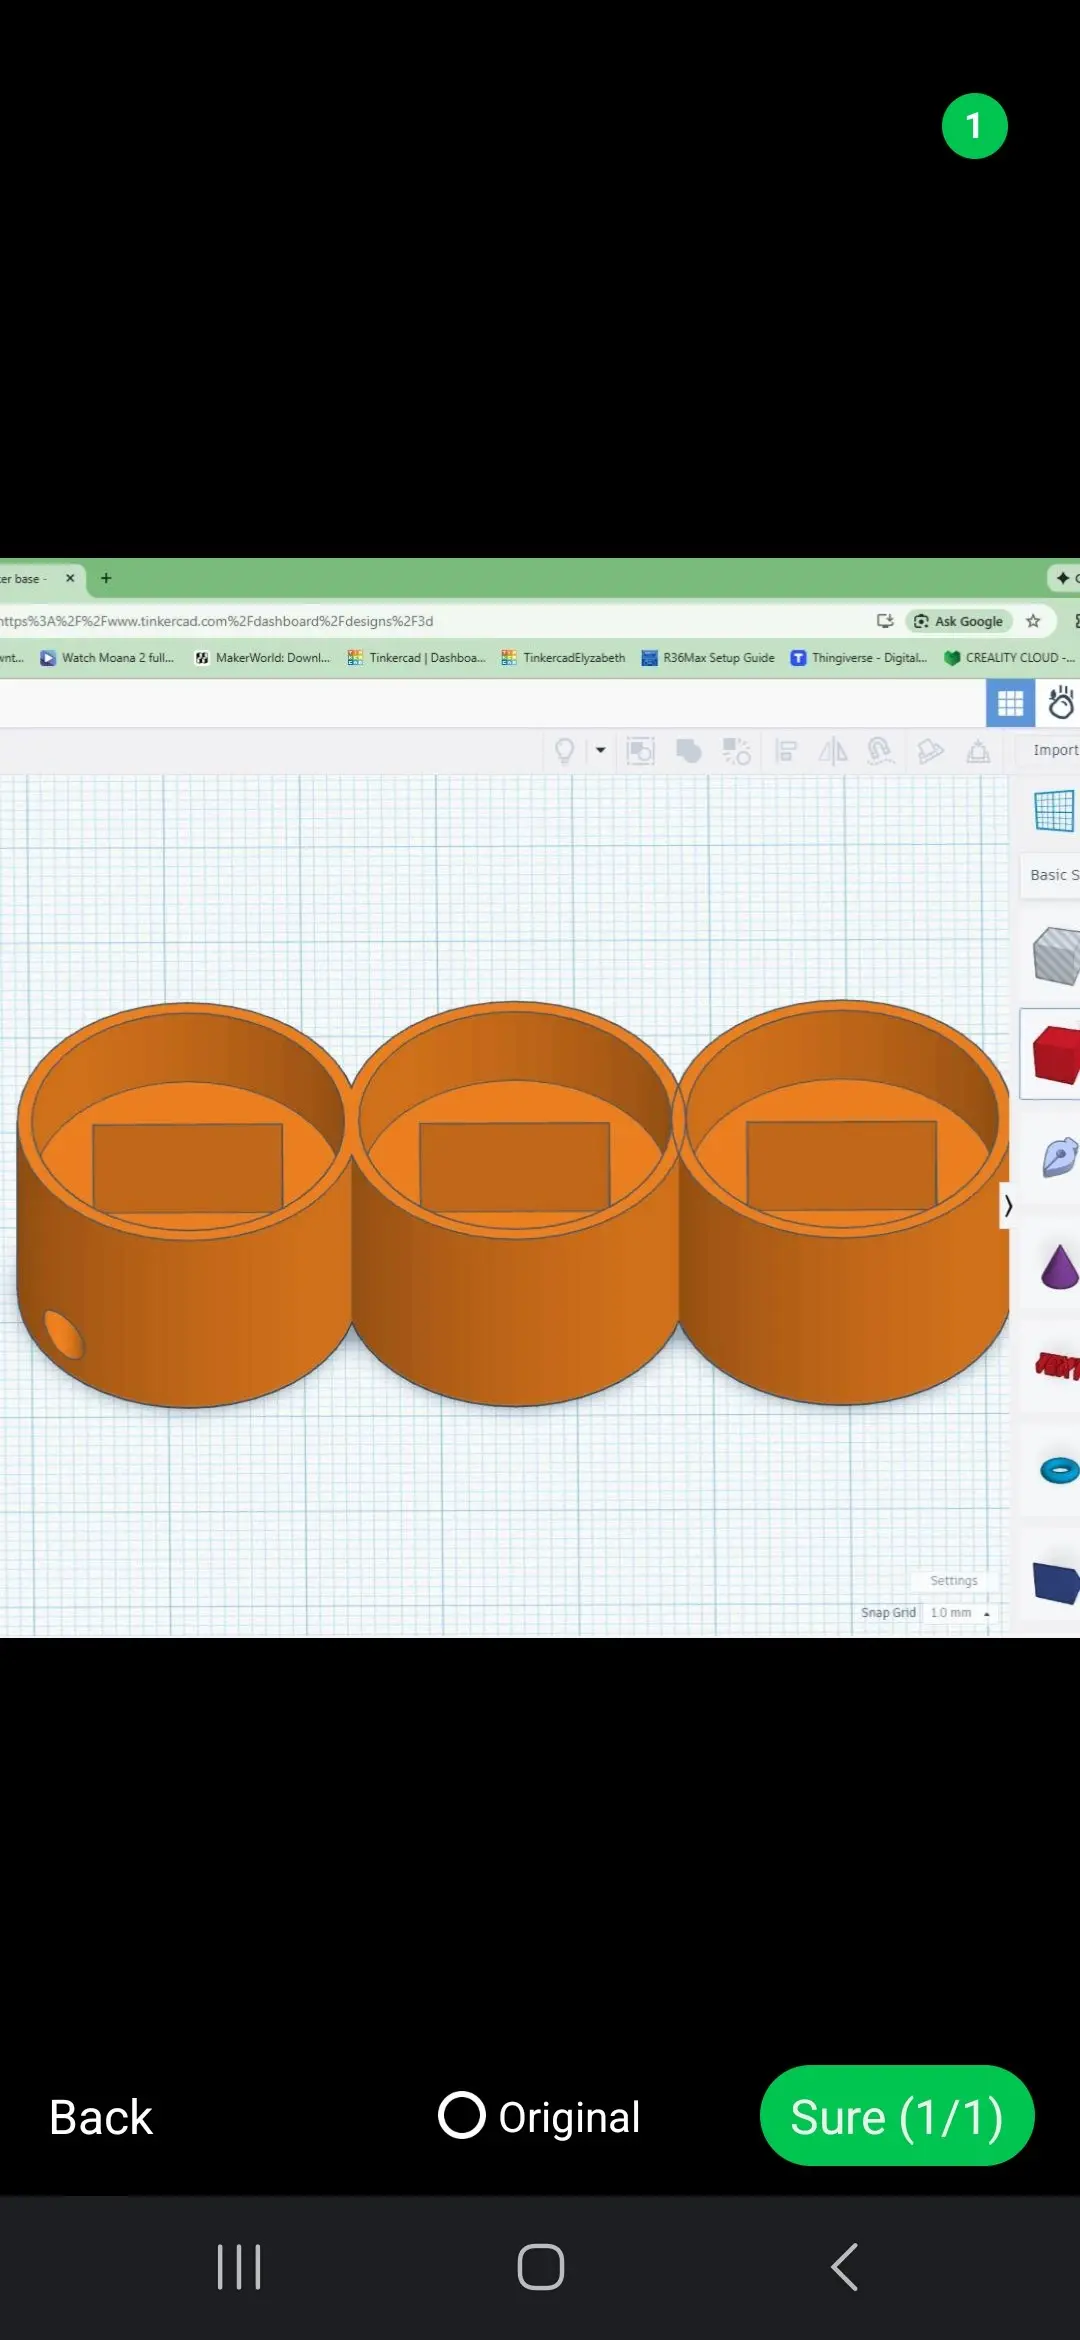Image resolution: width=1080 pixels, height=2340 pixels.
Task: Pick the purple Cone shape
Action: coord(1059,1266)
